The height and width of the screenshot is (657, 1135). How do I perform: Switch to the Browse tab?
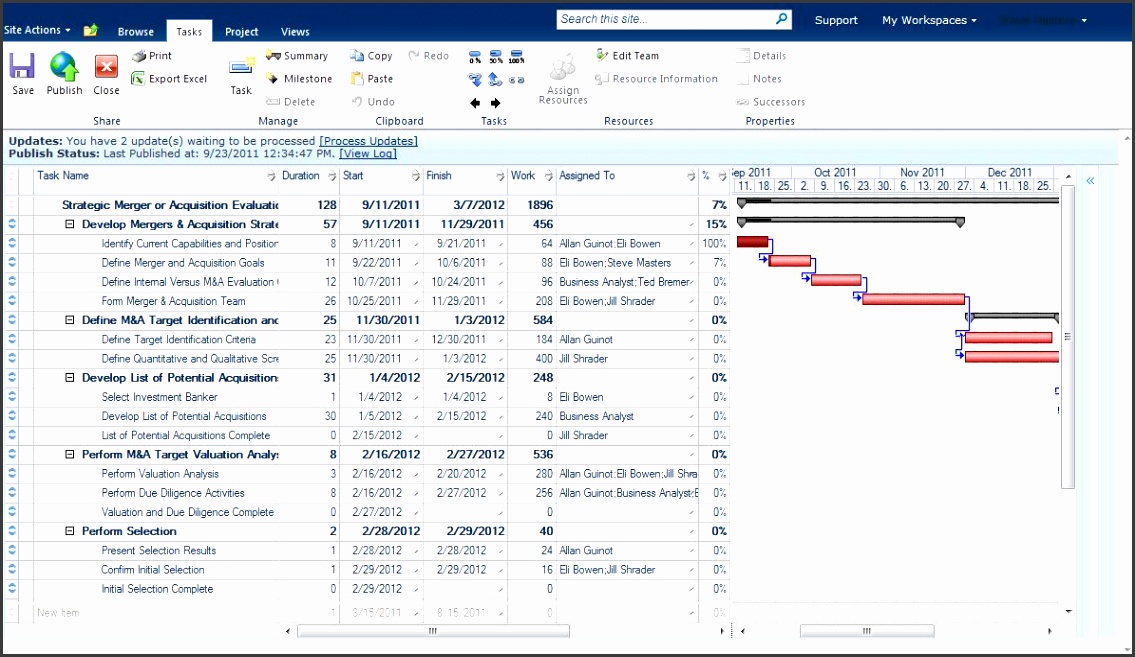[x=135, y=31]
